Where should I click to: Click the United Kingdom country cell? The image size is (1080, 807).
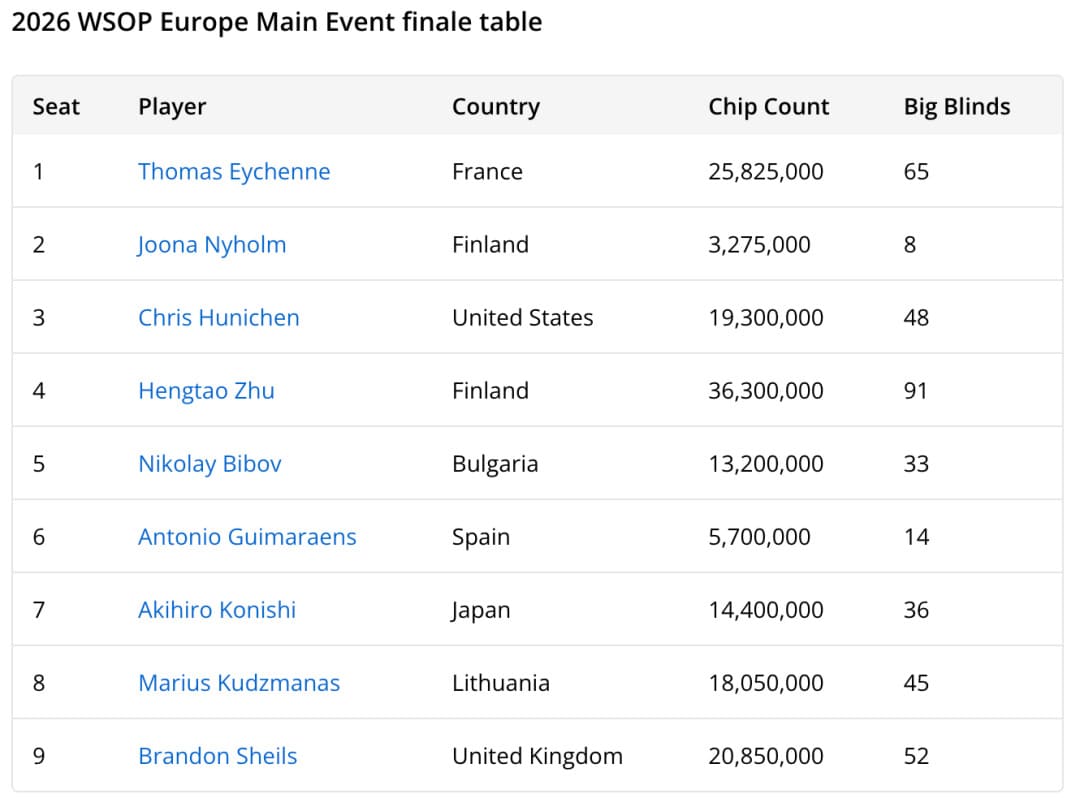537,756
